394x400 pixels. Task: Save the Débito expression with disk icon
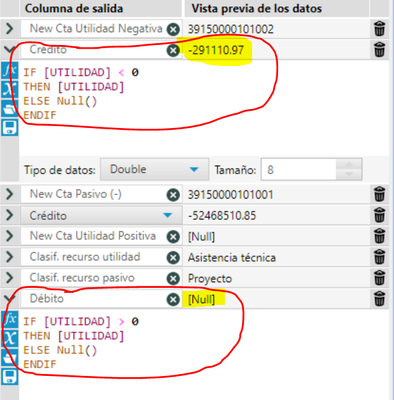[10, 377]
